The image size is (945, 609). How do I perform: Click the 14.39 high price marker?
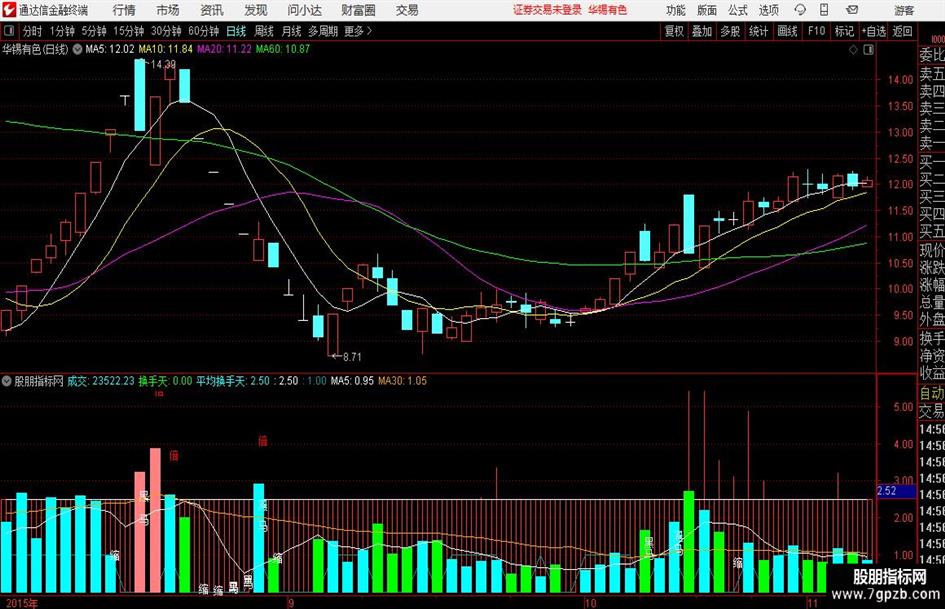[163, 64]
